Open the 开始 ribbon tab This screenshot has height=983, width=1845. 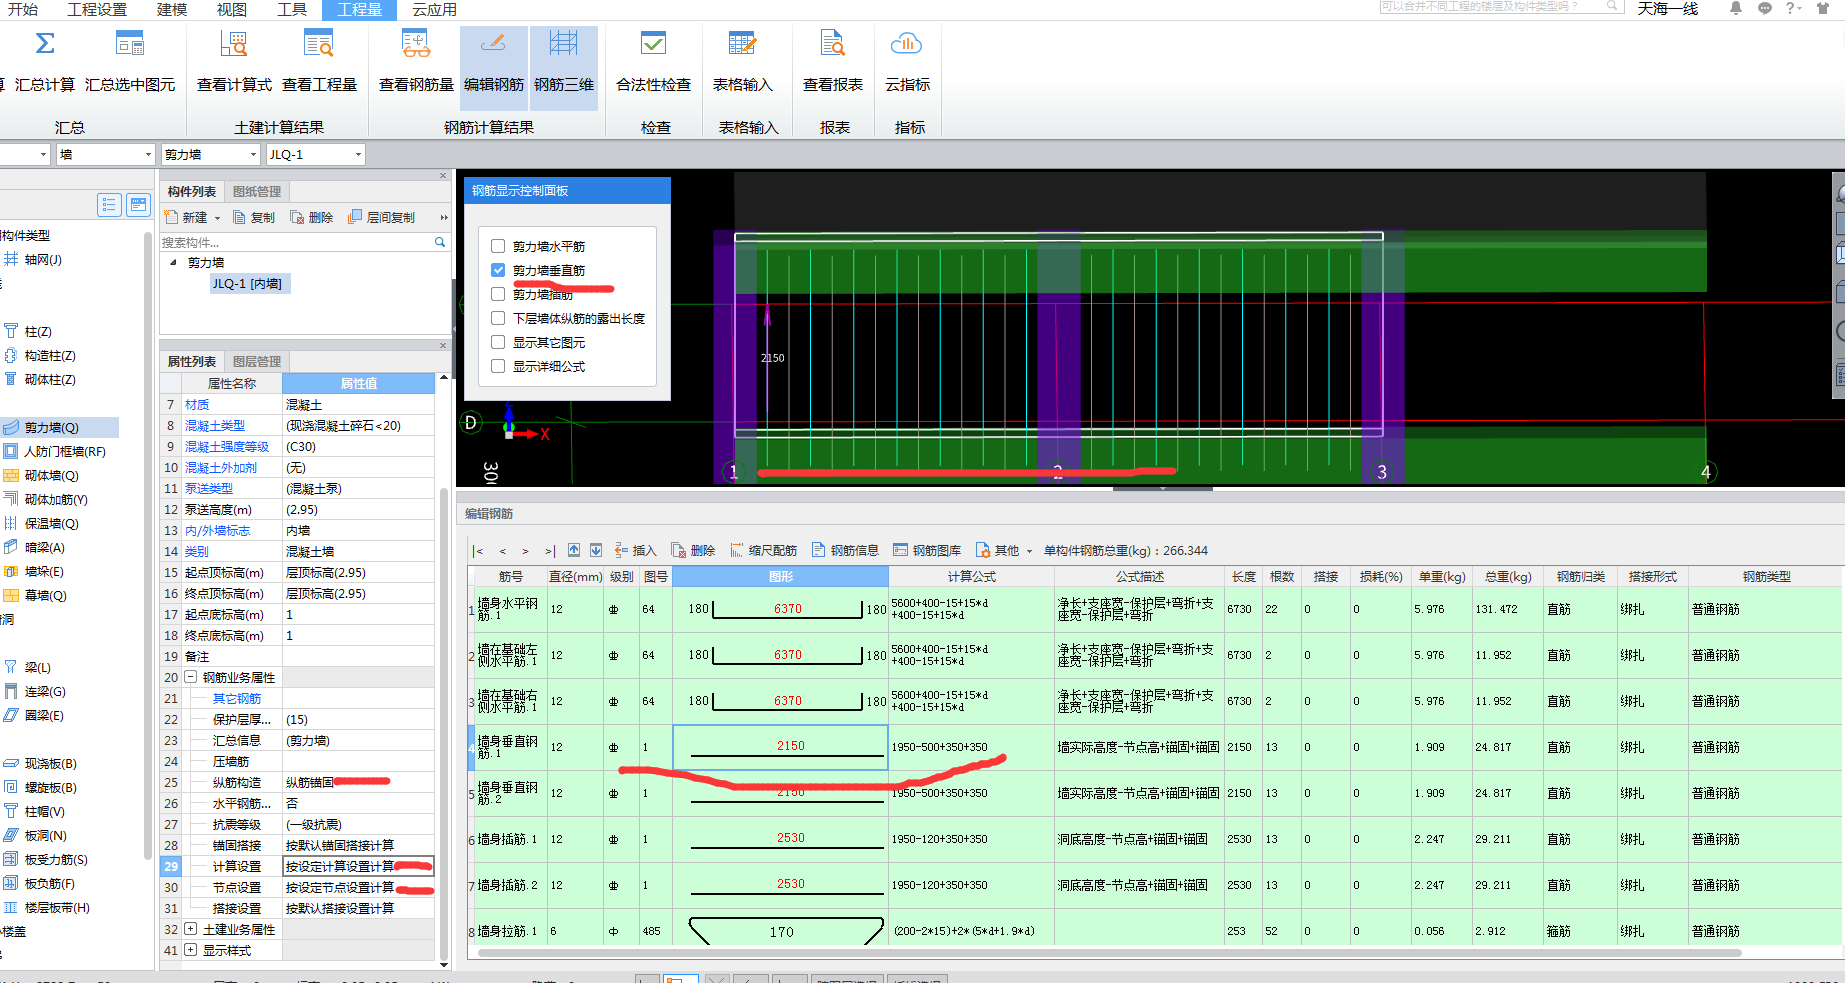[23, 9]
